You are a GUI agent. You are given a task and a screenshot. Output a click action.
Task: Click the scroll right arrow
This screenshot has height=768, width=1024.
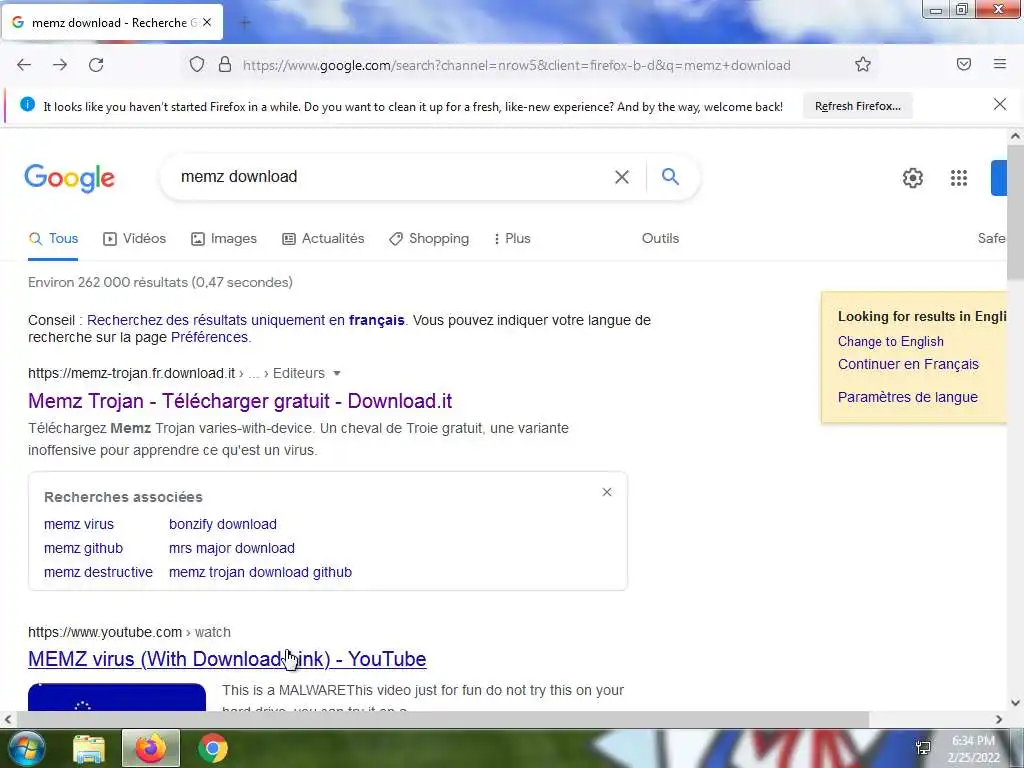999,720
